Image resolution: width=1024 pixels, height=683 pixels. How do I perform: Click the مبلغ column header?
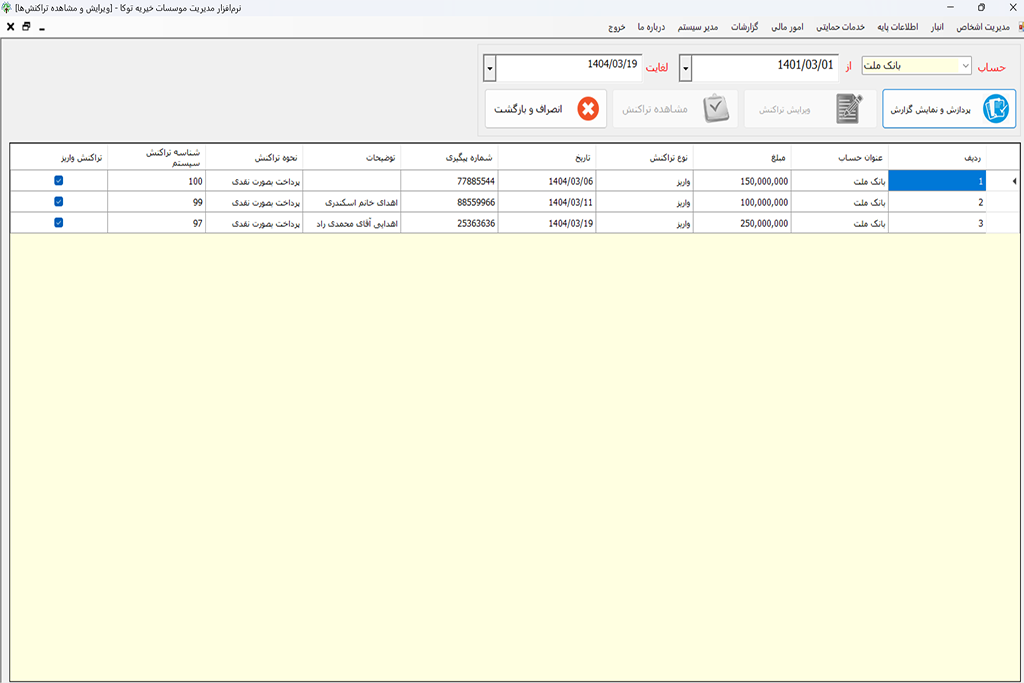click(x=741, y=157)
